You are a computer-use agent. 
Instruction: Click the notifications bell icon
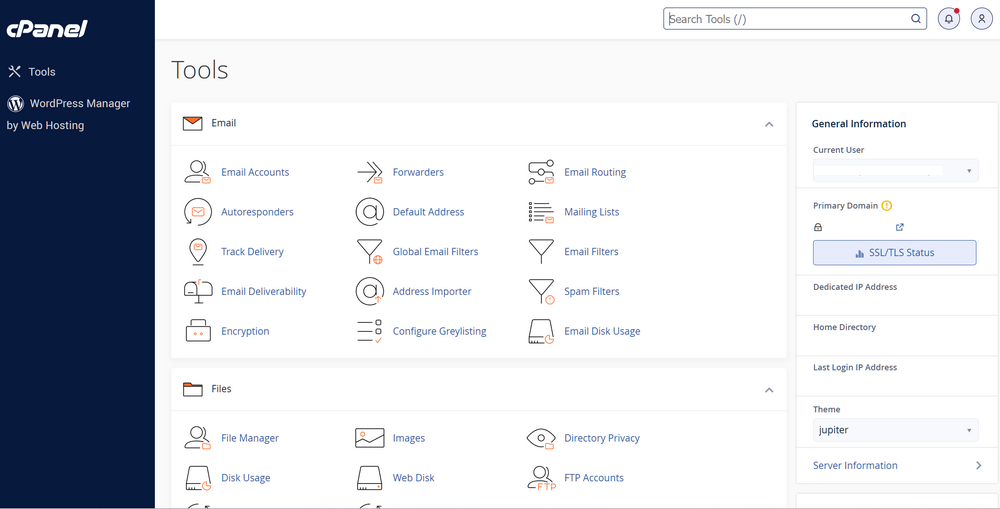tap(948, 18)
